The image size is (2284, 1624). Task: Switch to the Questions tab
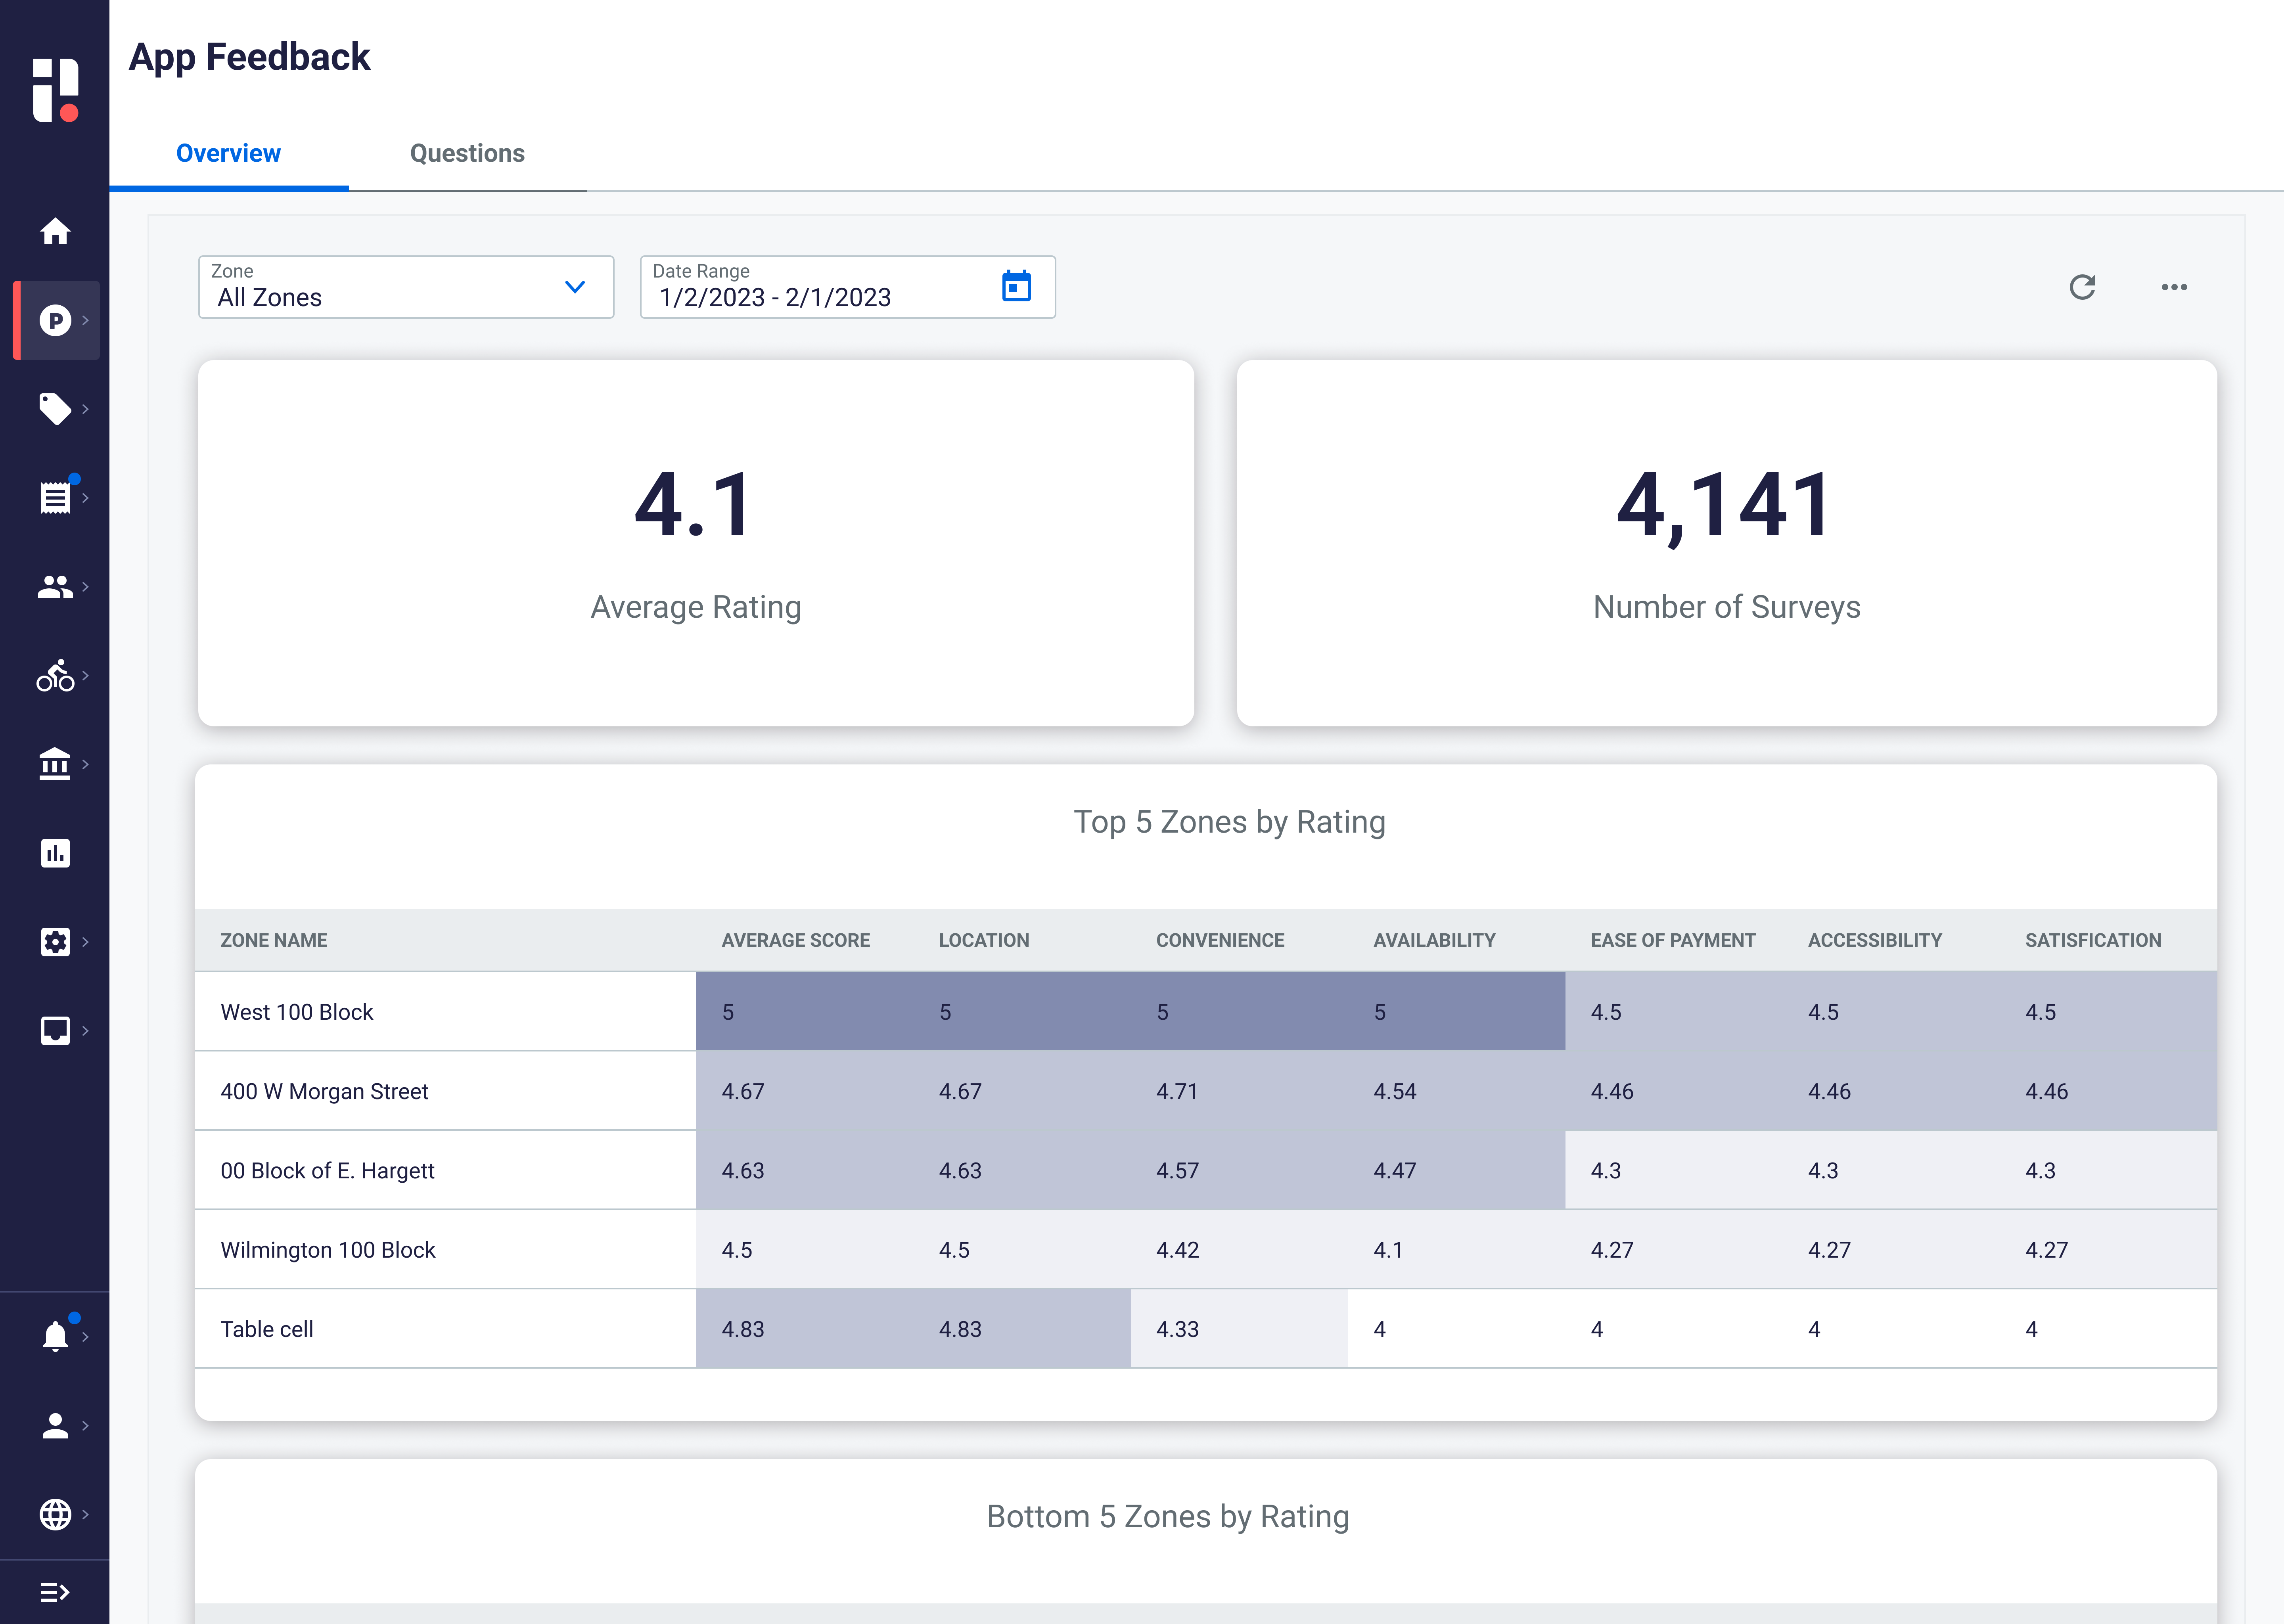467,154
